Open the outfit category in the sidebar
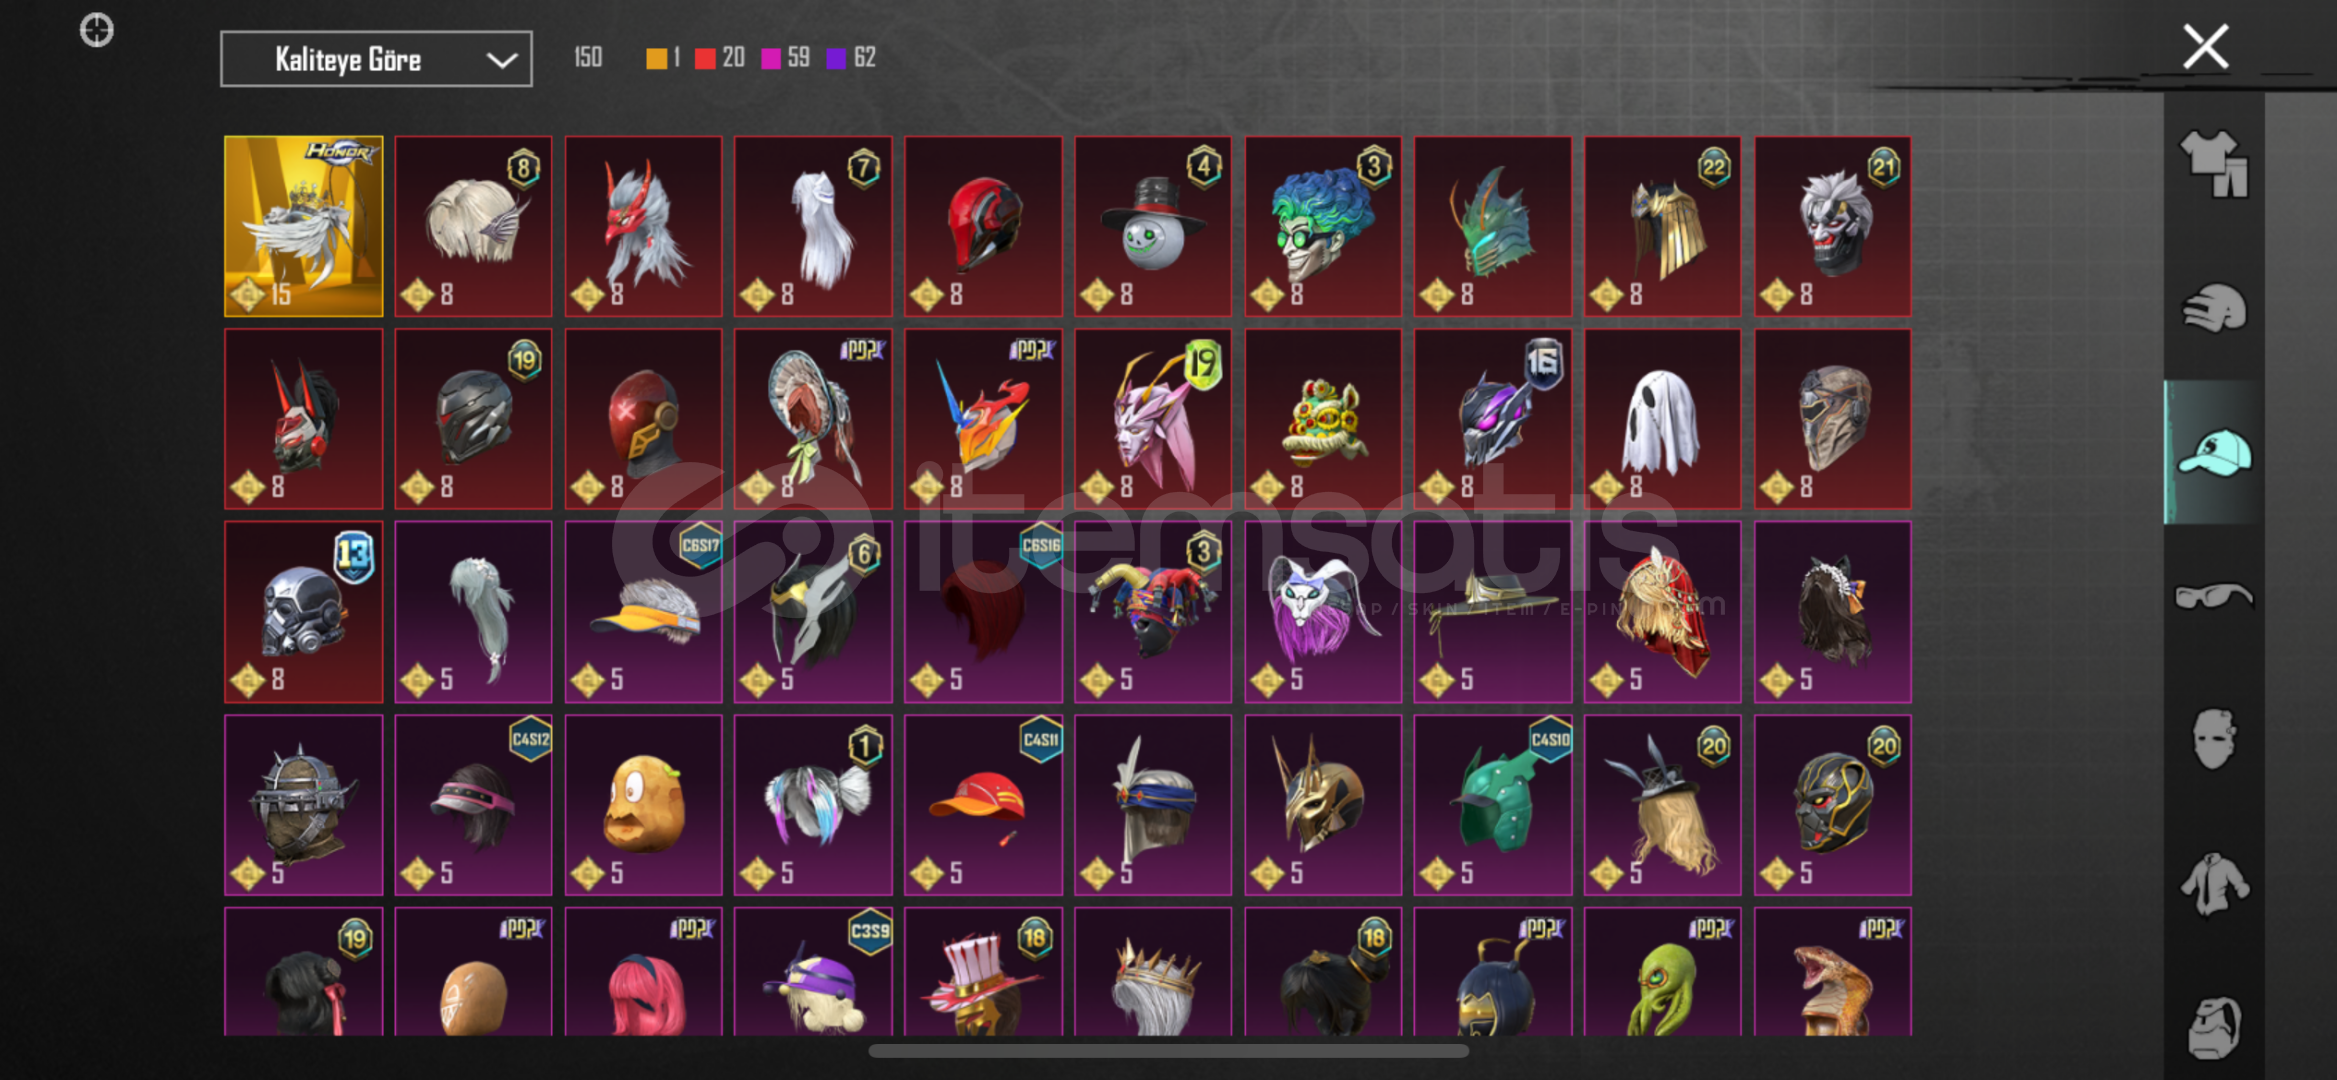 tap(2214, 164)
